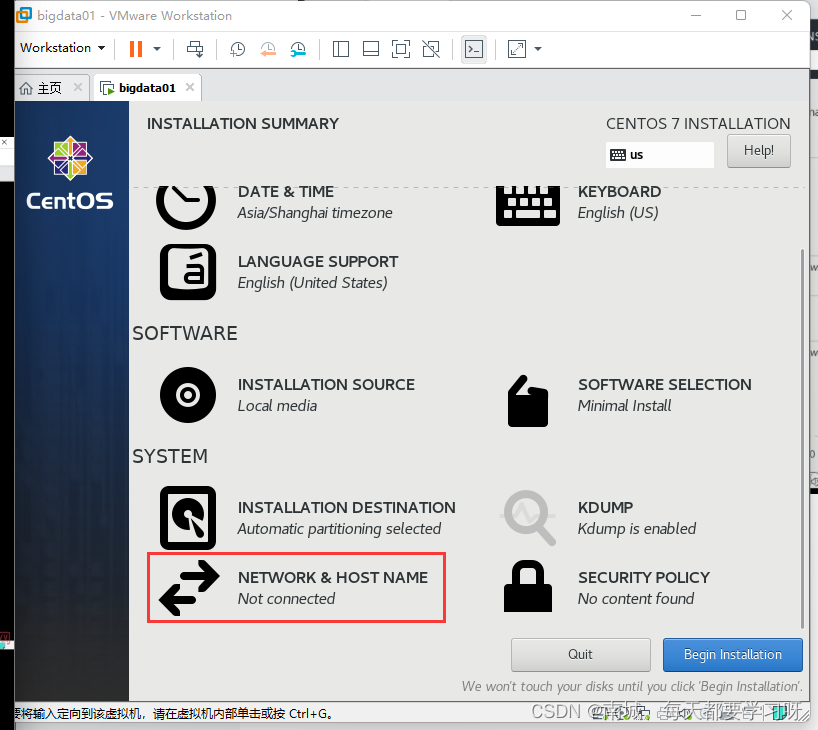Click the Quit button
The width and height of the screenshot is (818, 730).
(581, 654)
